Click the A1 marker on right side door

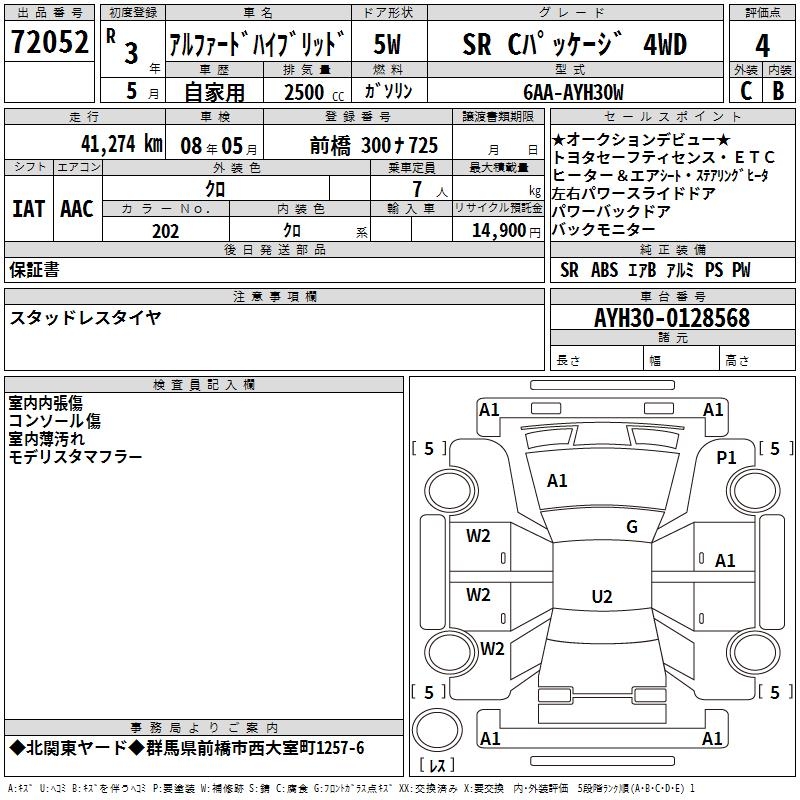(725, 561)
